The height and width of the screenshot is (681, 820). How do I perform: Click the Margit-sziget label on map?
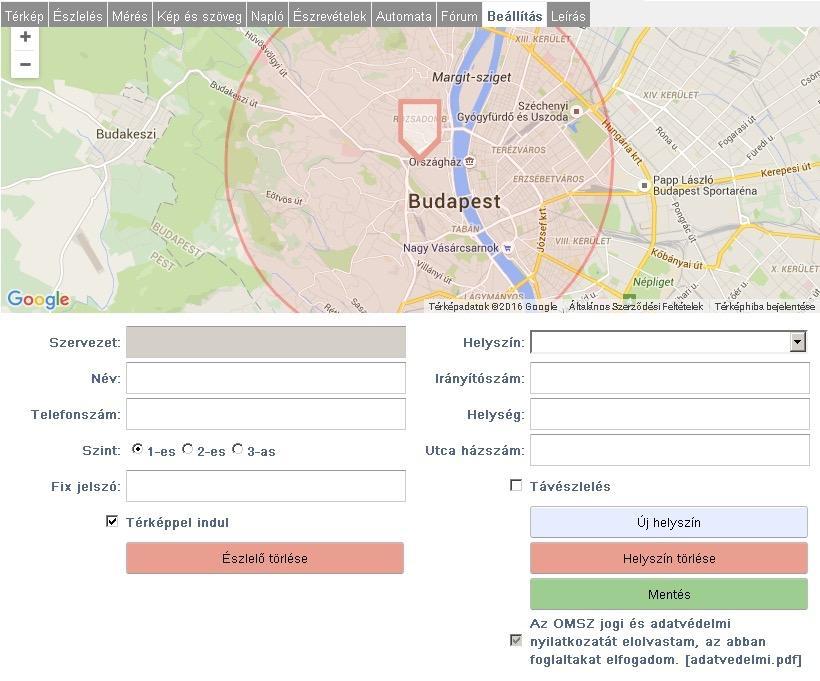[x=471, y=77]
